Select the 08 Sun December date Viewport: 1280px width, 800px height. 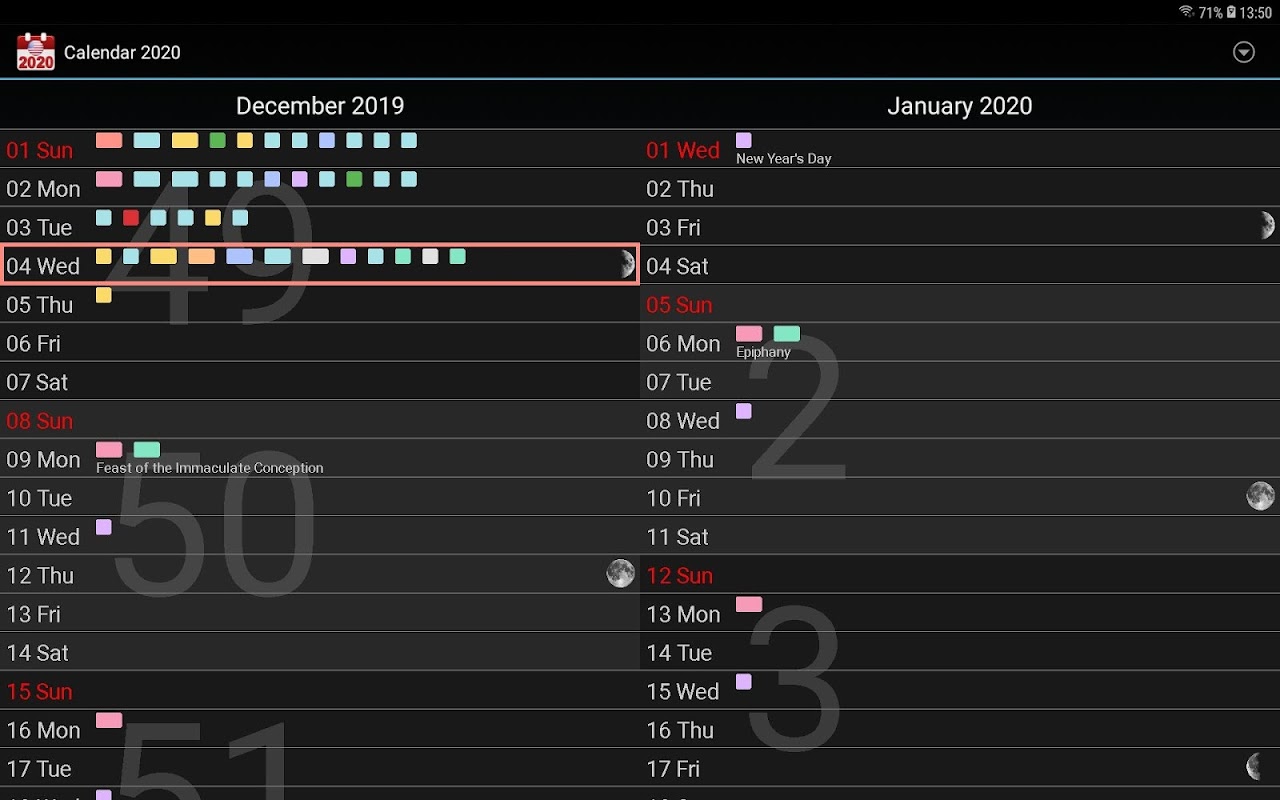tap(40, 421)
